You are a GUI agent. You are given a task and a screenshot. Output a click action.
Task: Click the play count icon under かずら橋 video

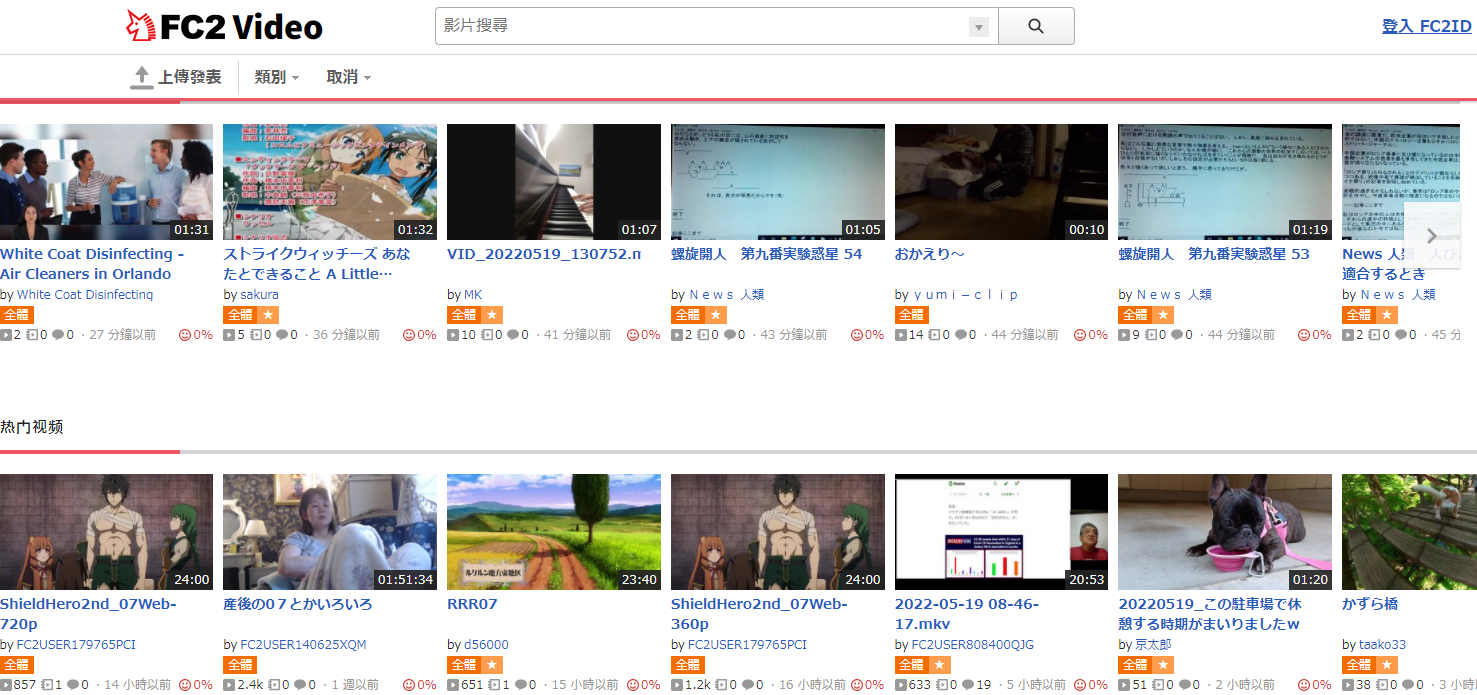pos(1348,685)
